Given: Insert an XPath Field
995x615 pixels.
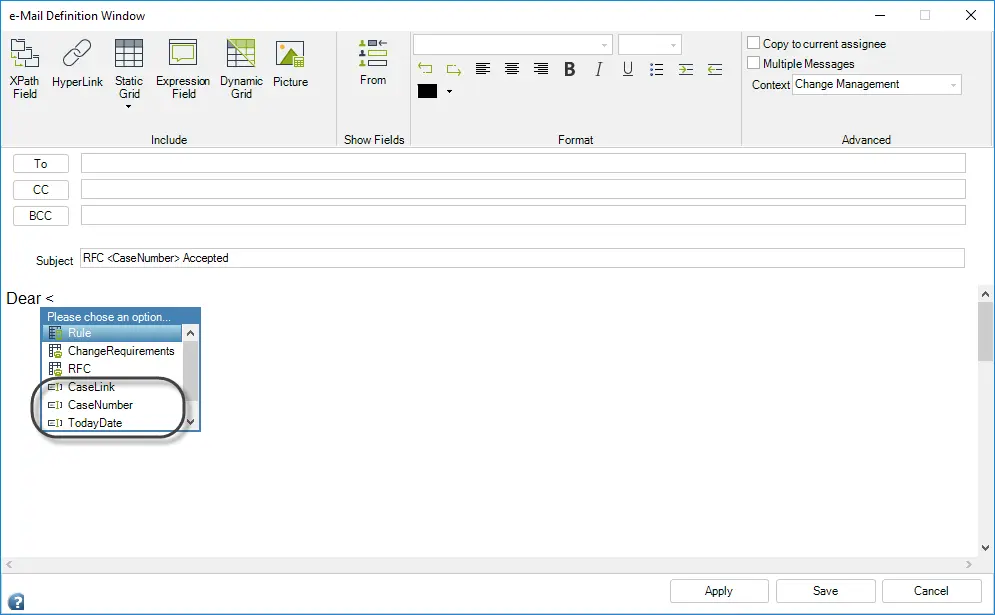Looking at the screenshot, I should click(25, 69).
